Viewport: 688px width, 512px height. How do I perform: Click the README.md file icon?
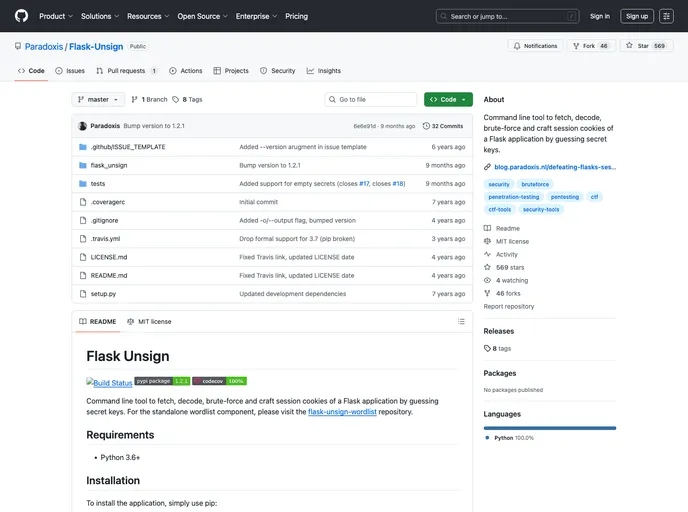82,276
